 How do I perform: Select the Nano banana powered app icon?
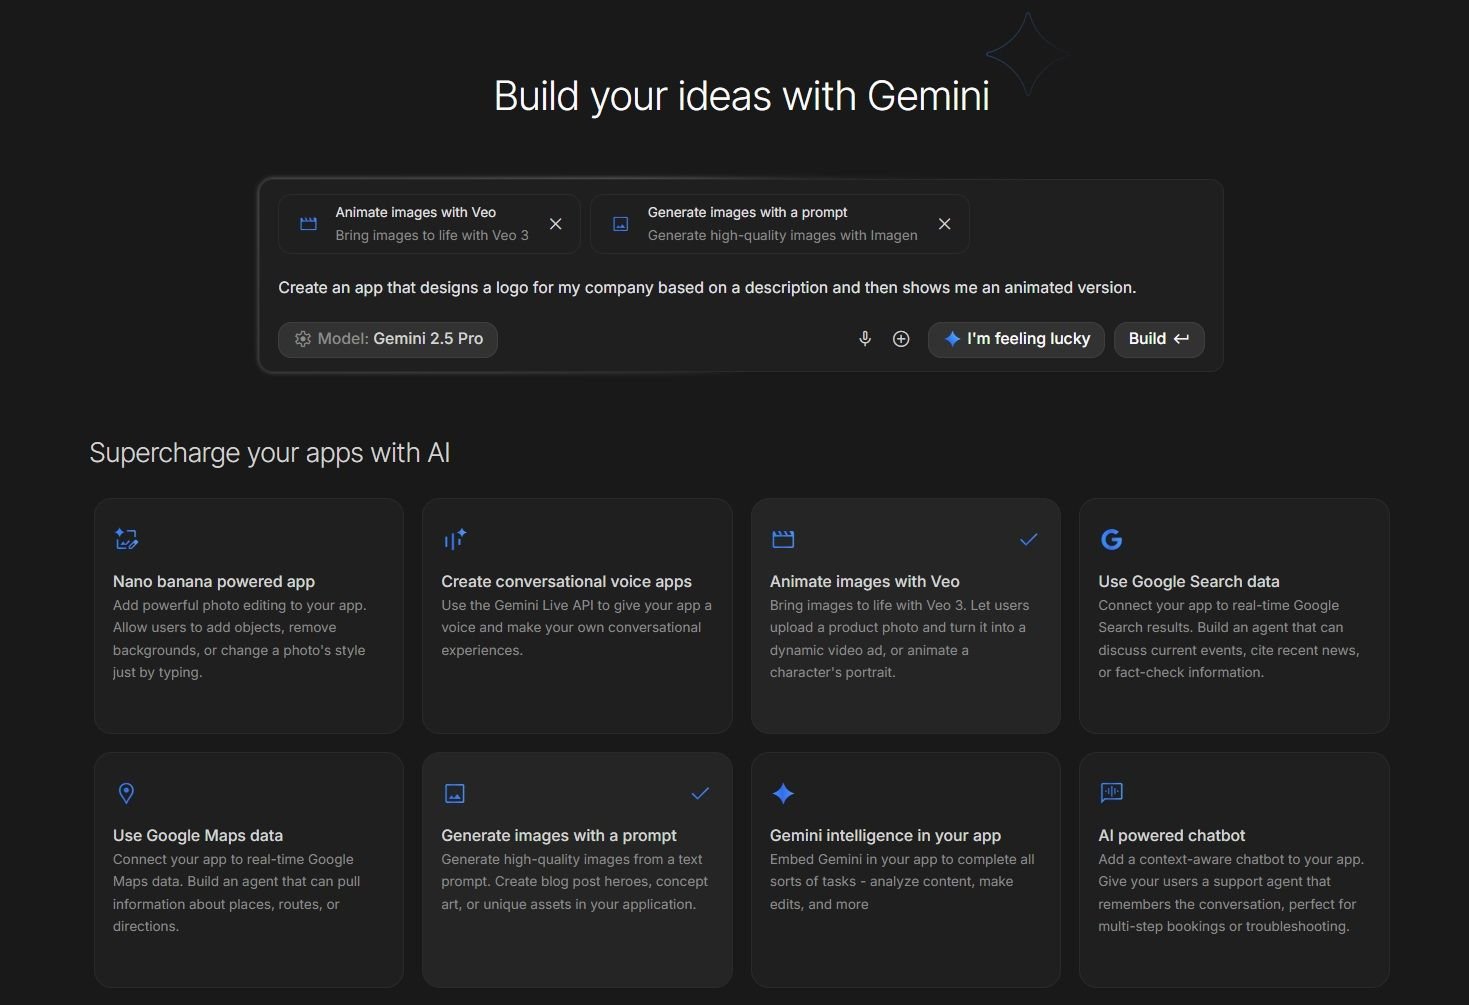coord(126,538)
